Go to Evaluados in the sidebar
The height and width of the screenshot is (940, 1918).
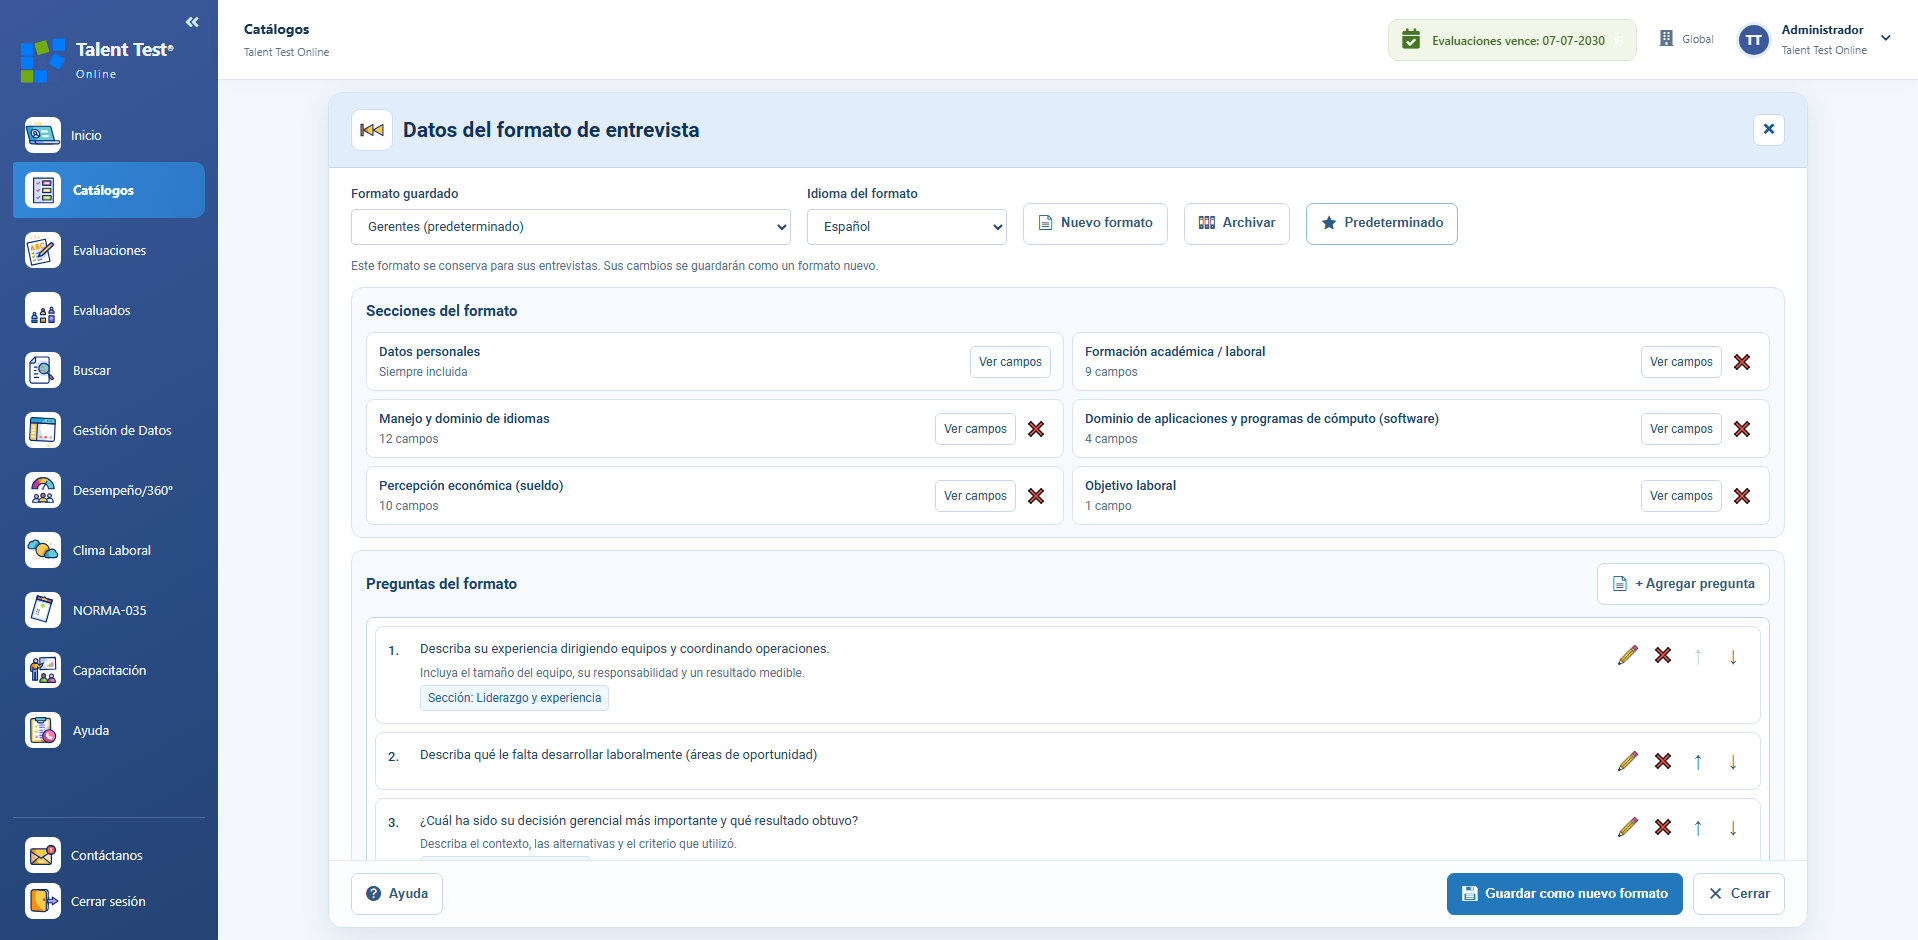point(109,310)
